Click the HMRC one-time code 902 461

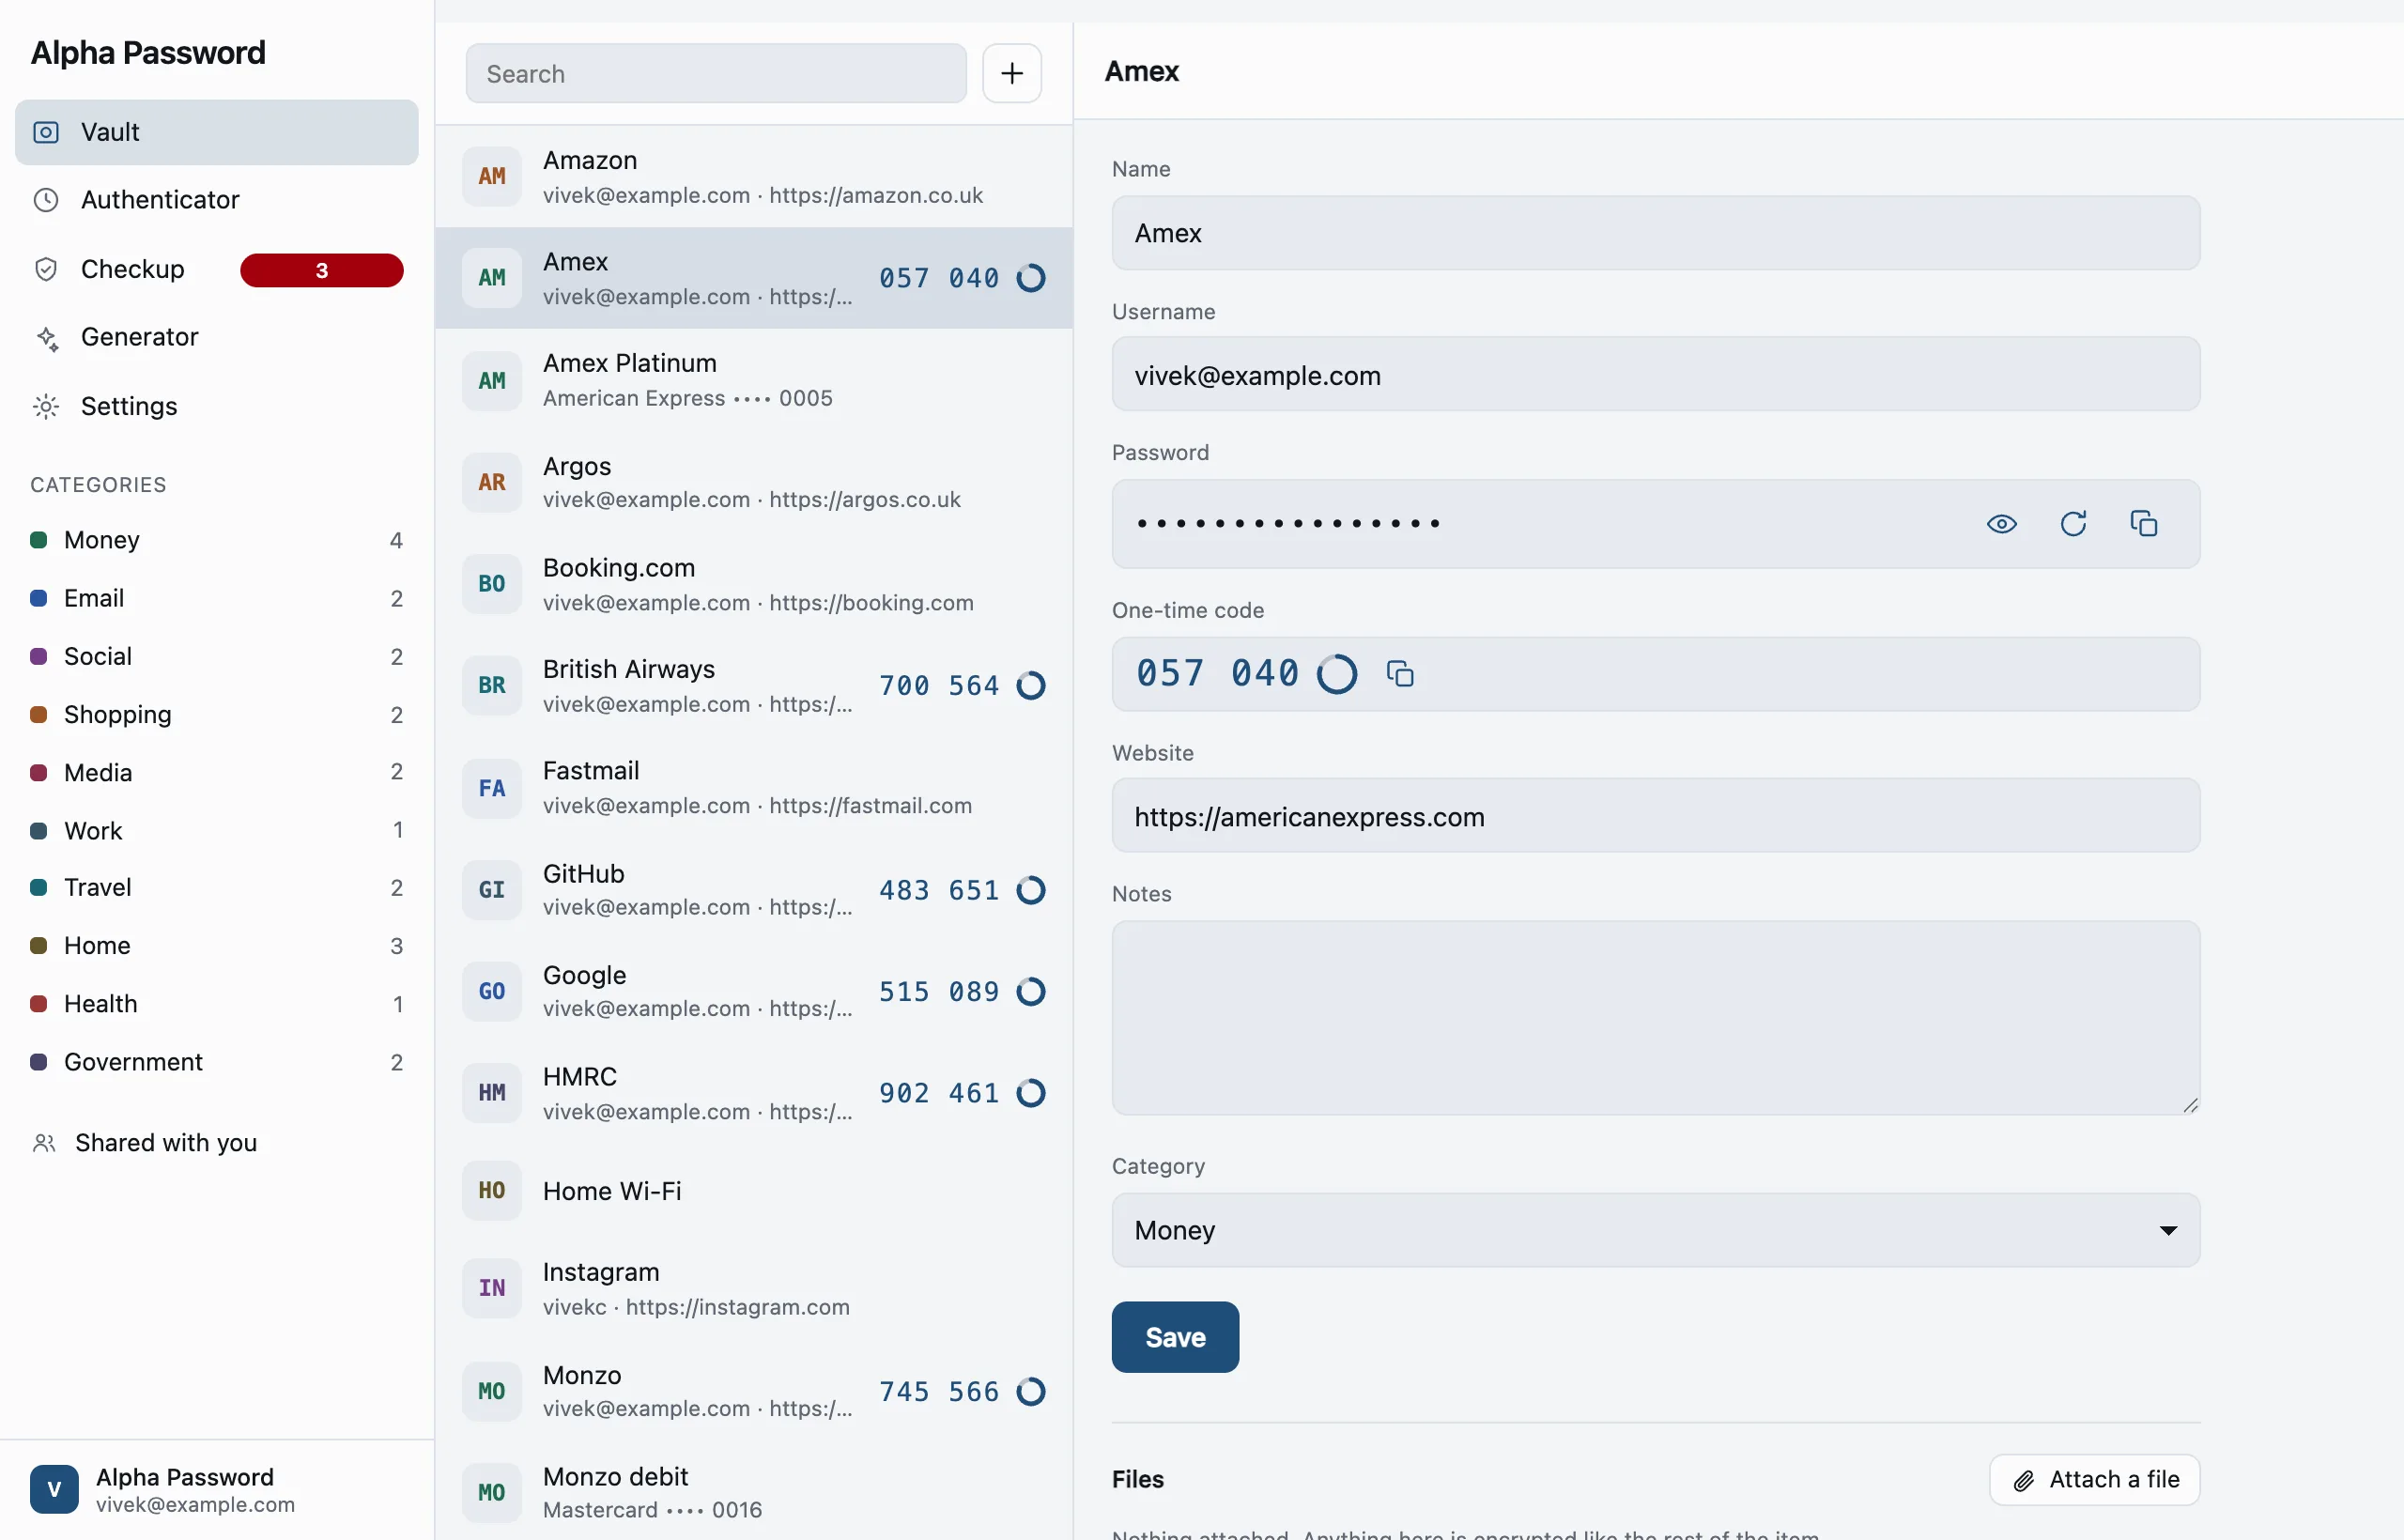(939, 1093)
